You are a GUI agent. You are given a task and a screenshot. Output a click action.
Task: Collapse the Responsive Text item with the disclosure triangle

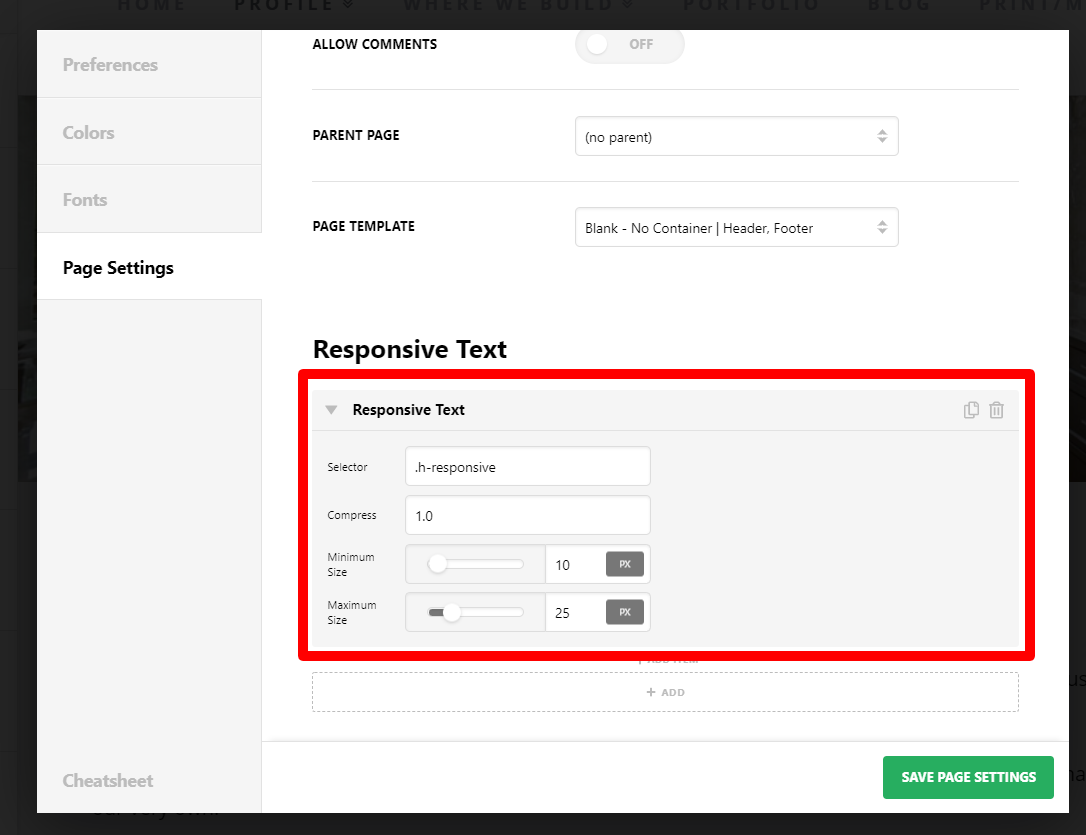coord(331,410)
